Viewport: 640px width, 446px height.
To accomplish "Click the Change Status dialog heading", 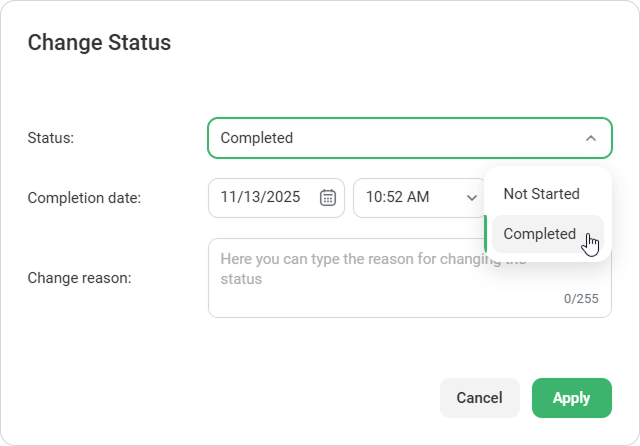I will [x=99, y=42].
